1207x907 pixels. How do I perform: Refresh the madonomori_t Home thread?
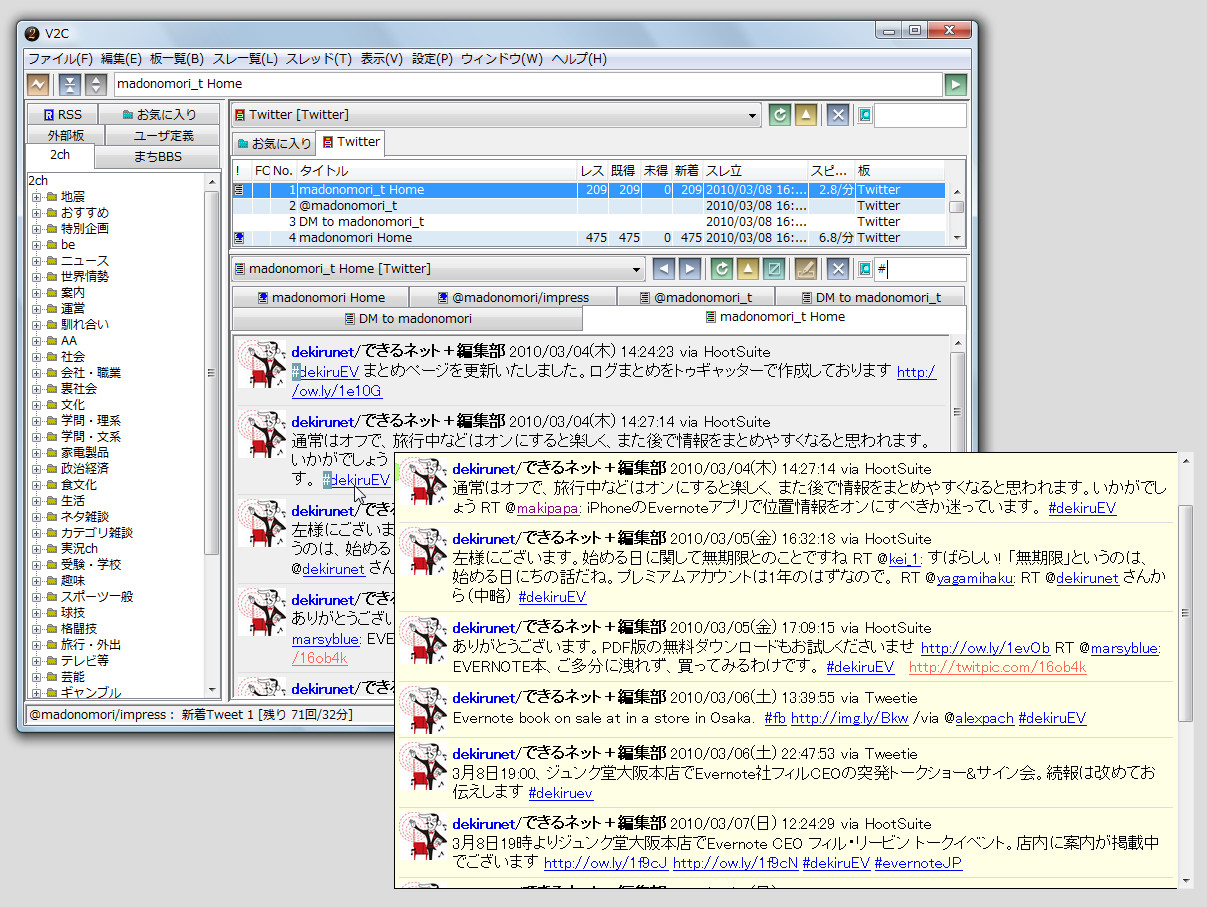click(x=722, y=268)
